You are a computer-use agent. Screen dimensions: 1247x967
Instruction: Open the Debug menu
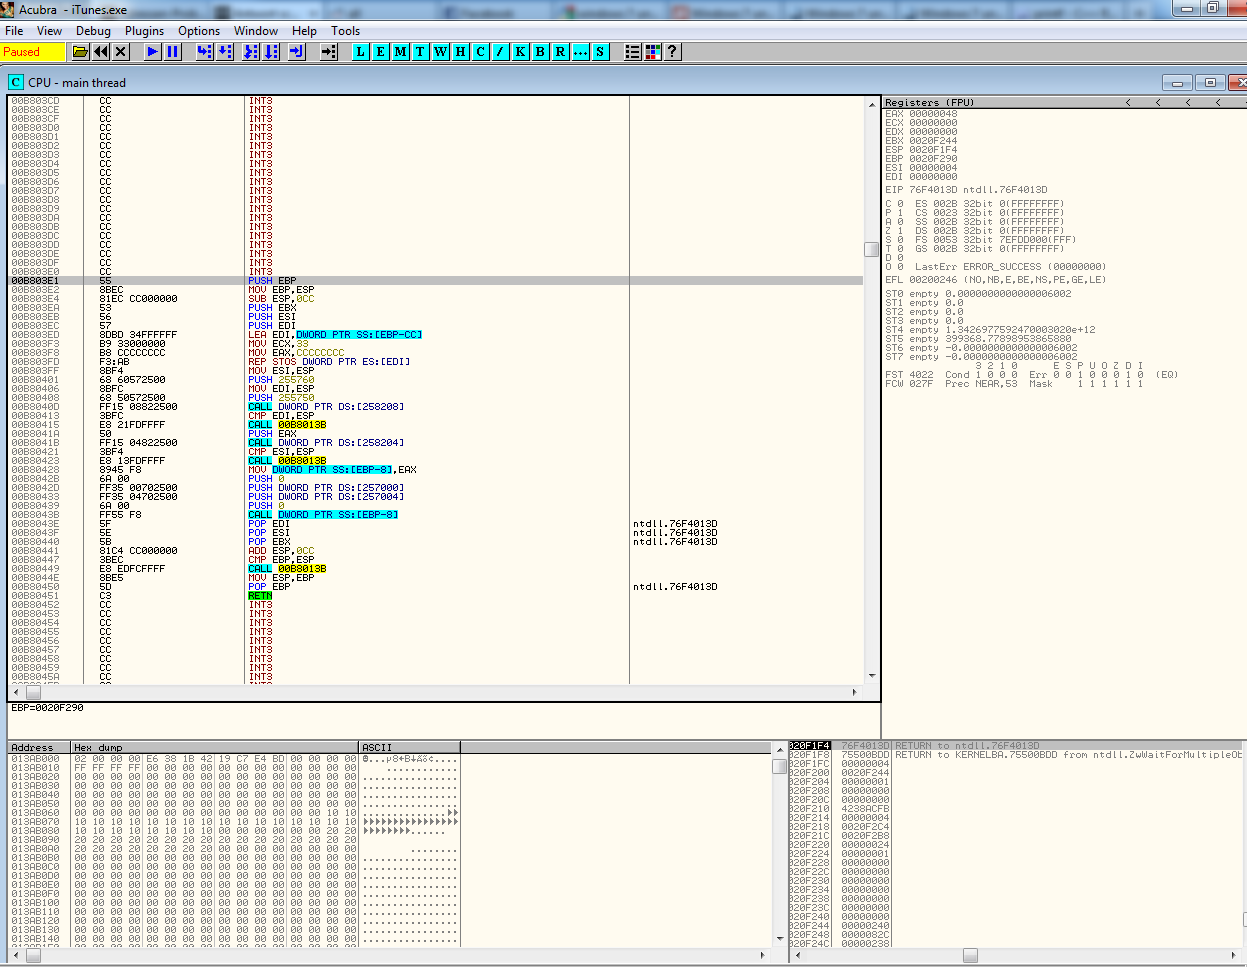pos(93,31)
